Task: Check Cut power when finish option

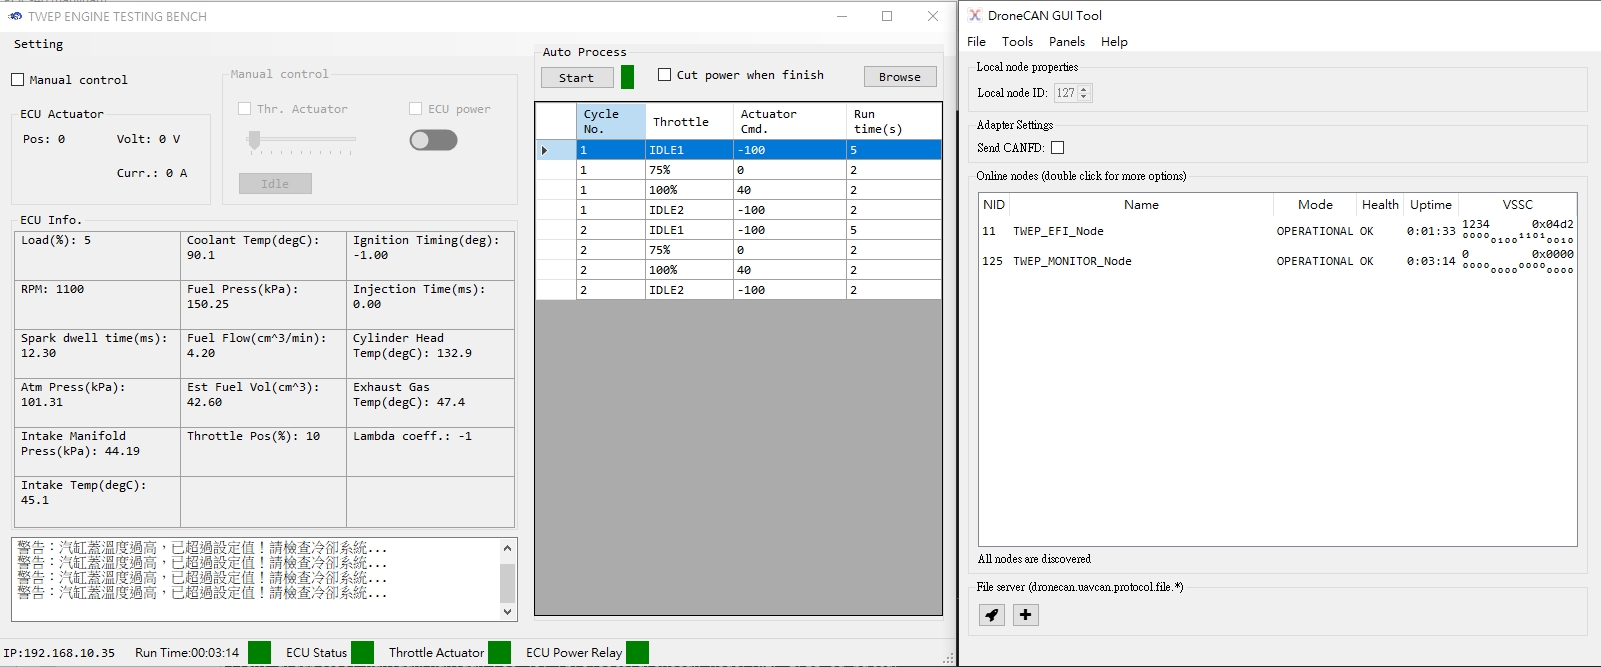Action: coord(664,75)
